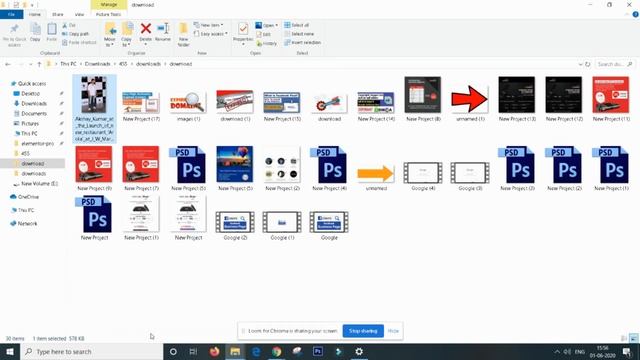
Task: Go up one folder level arrow
Action: pyautogui.click(x=39, y=64)
